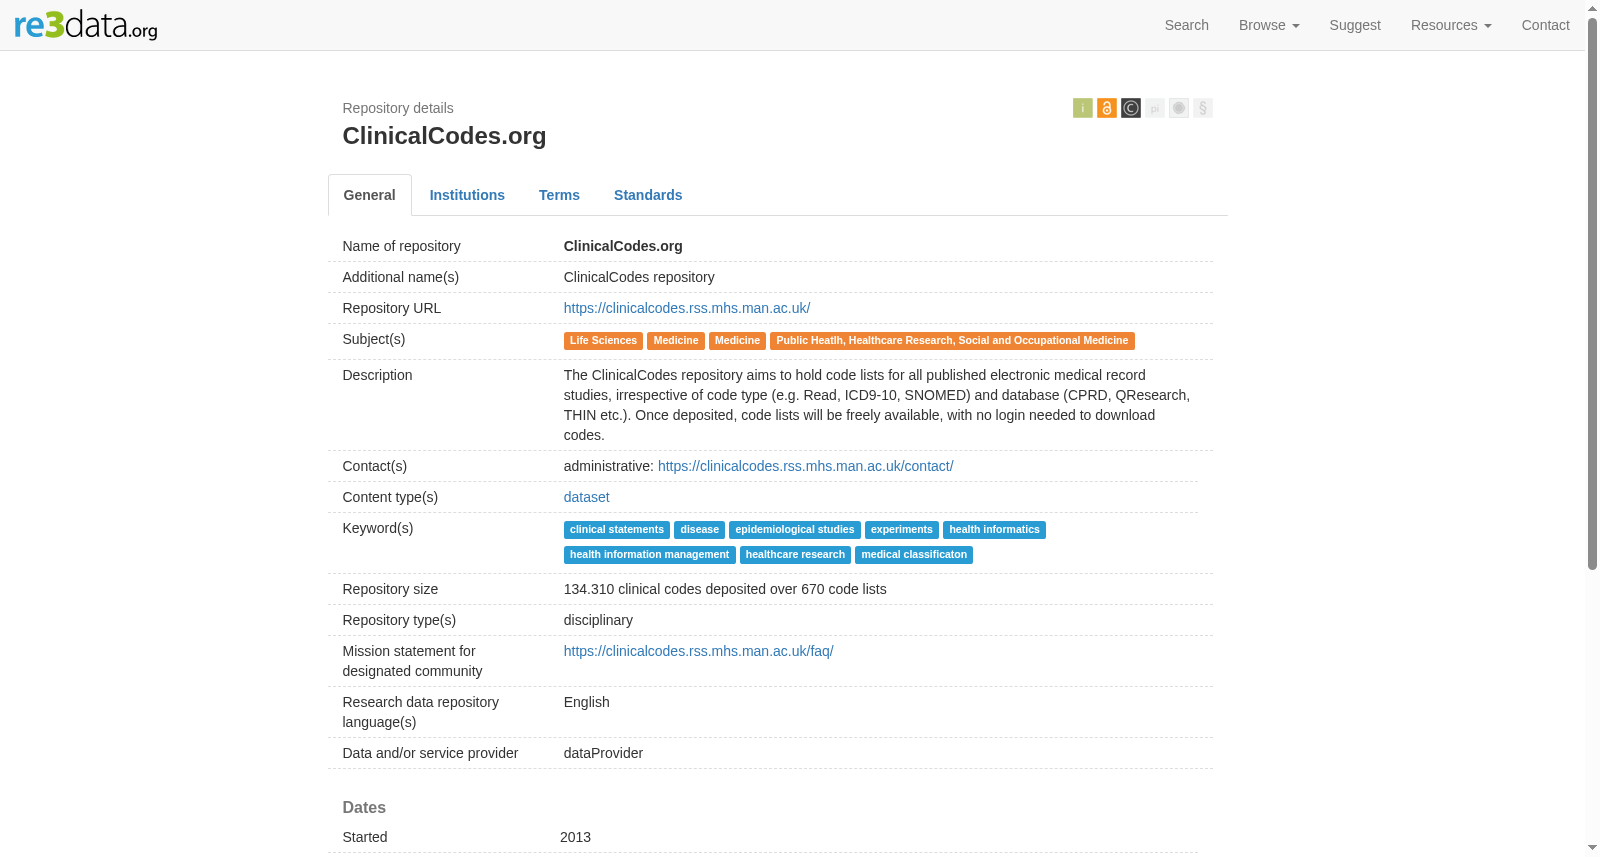Click the 'Life Sciences' subject tag

(603, 341)
